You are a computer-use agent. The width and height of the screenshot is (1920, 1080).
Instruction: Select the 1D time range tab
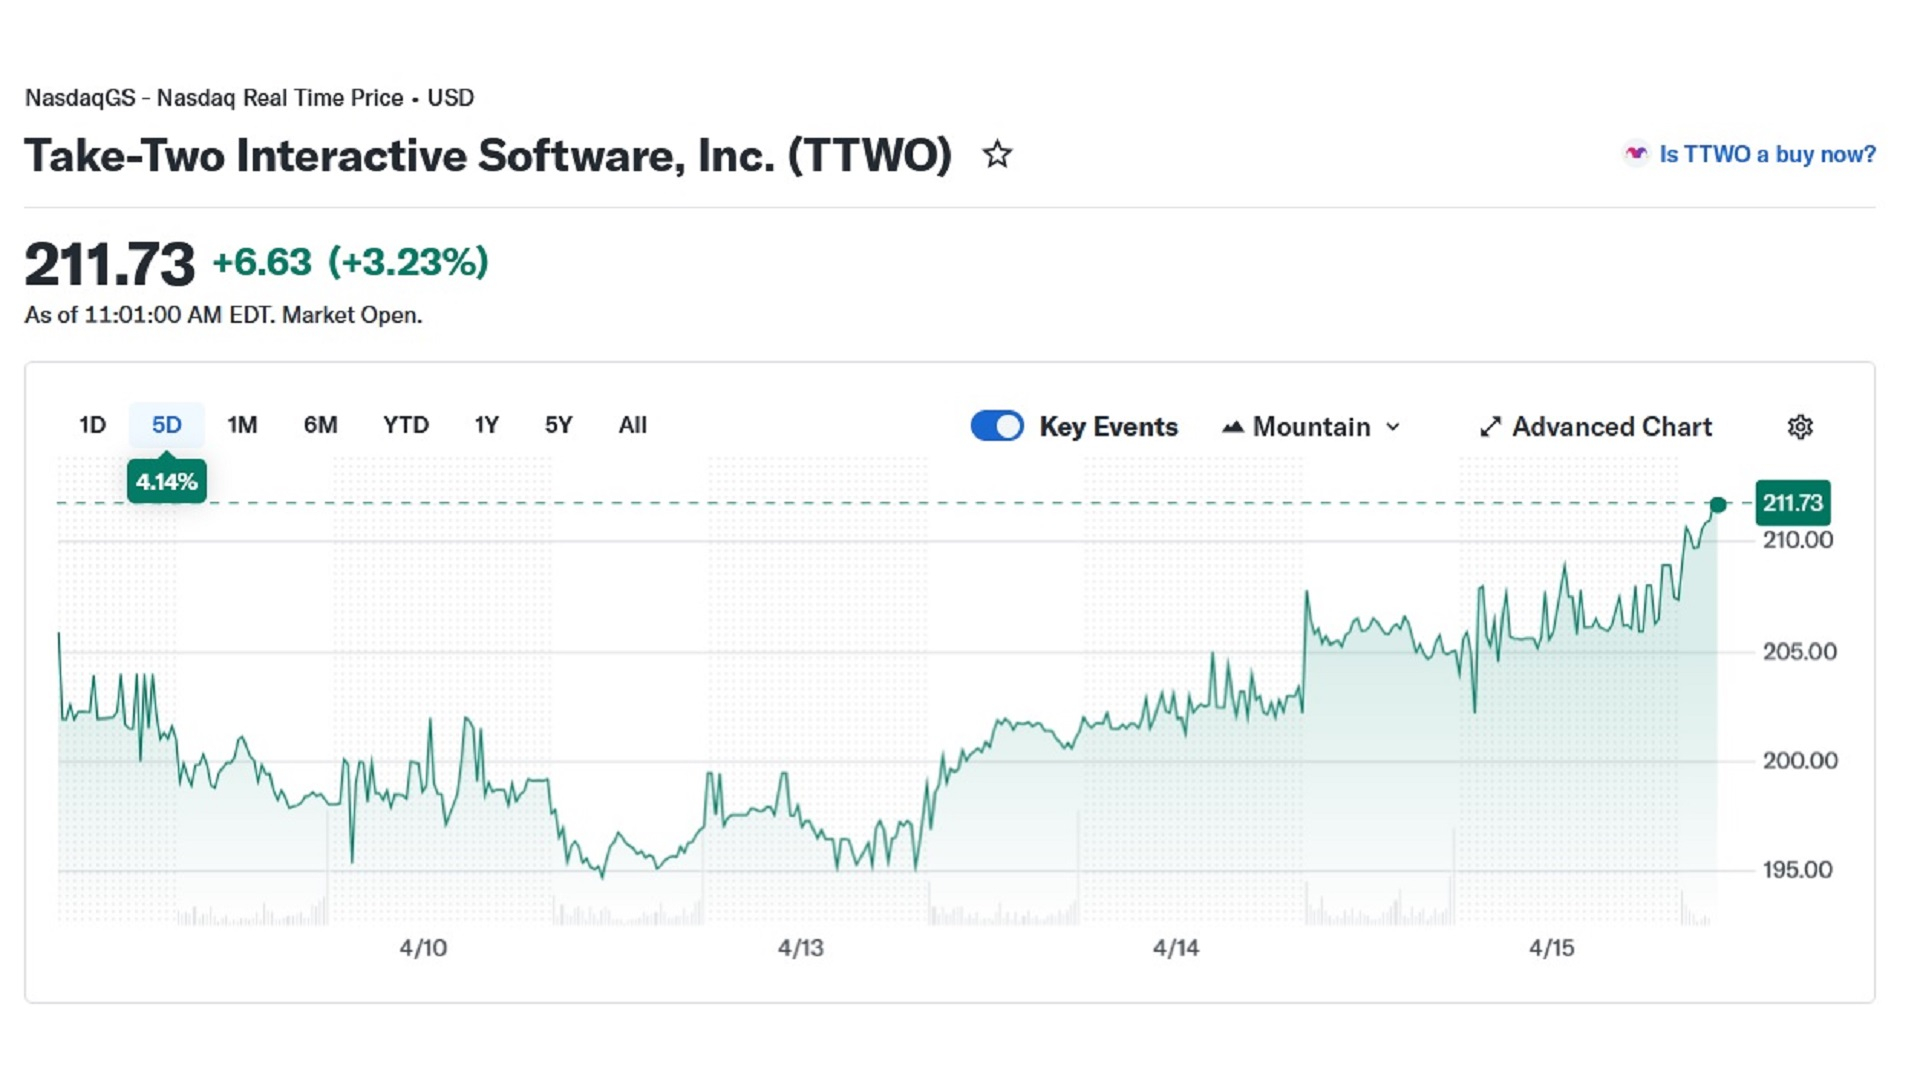(92, 425)
